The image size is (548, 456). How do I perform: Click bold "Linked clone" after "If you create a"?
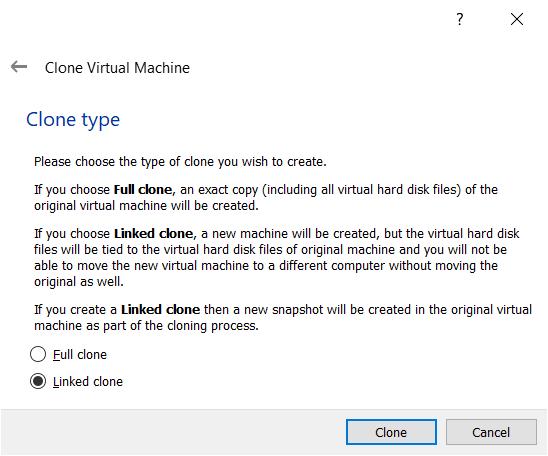(160, 310)
